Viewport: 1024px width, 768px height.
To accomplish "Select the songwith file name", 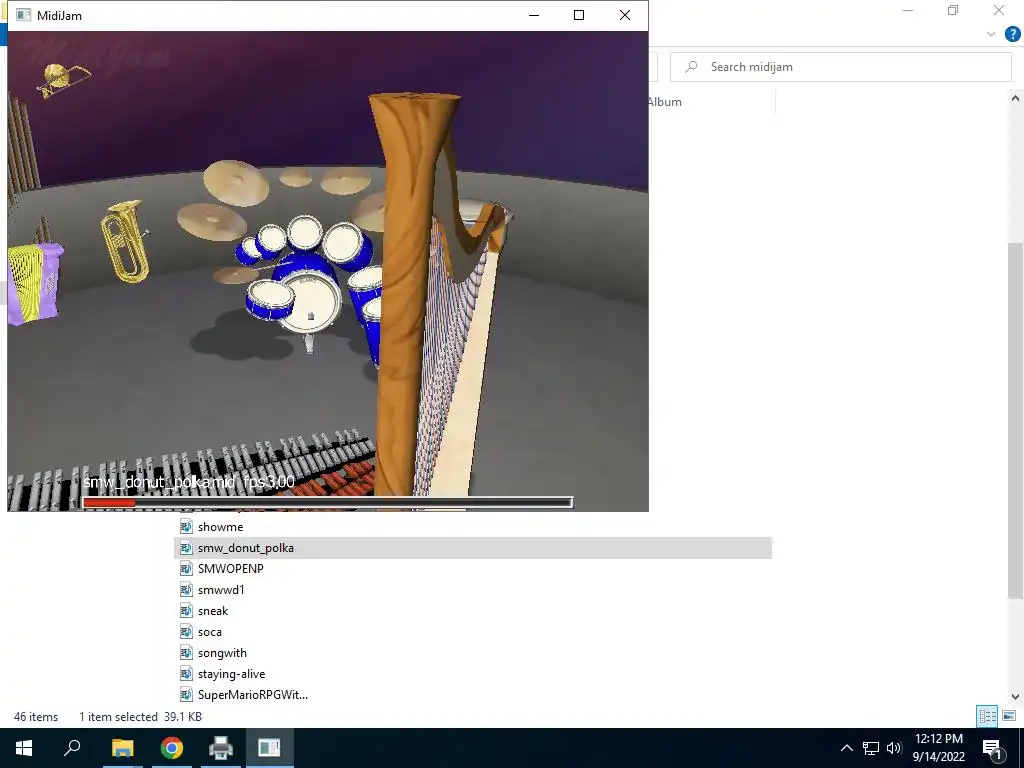I will tap(222, 653).
